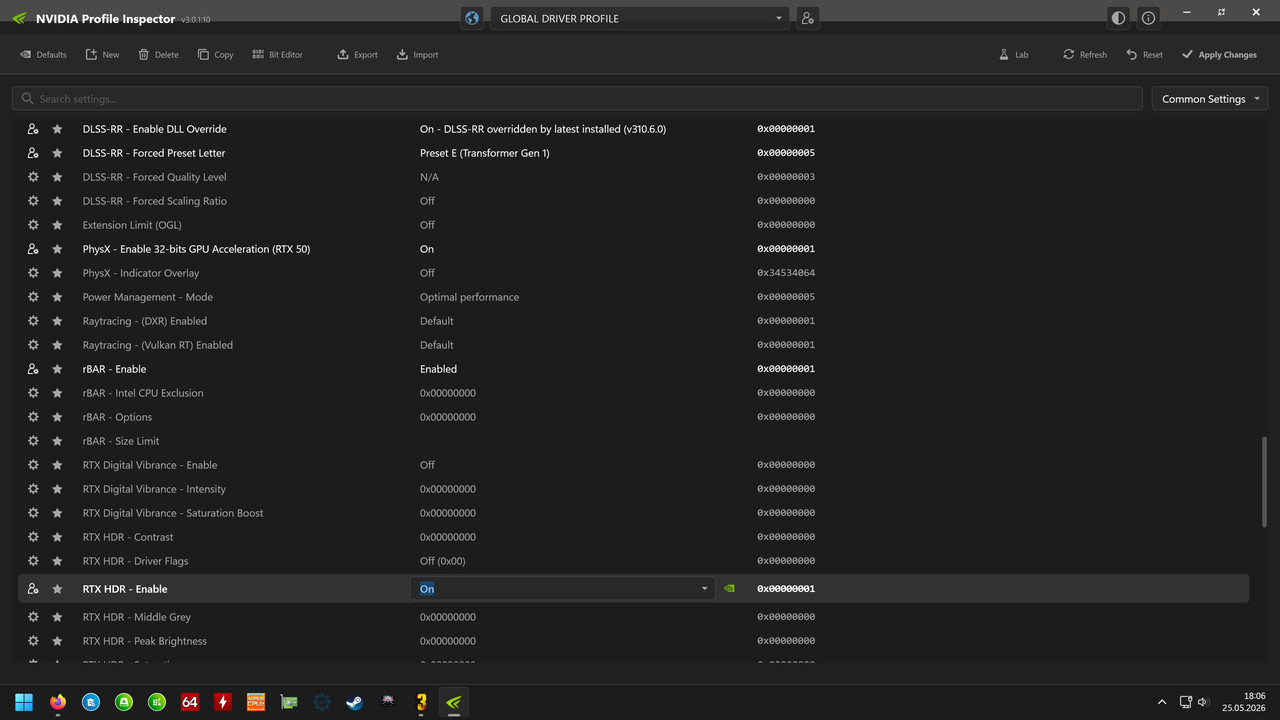Viewport: 1280px width, 720px height.
Task: Toggle the dark/light theme icon
Action: [x=1118, y=18]
